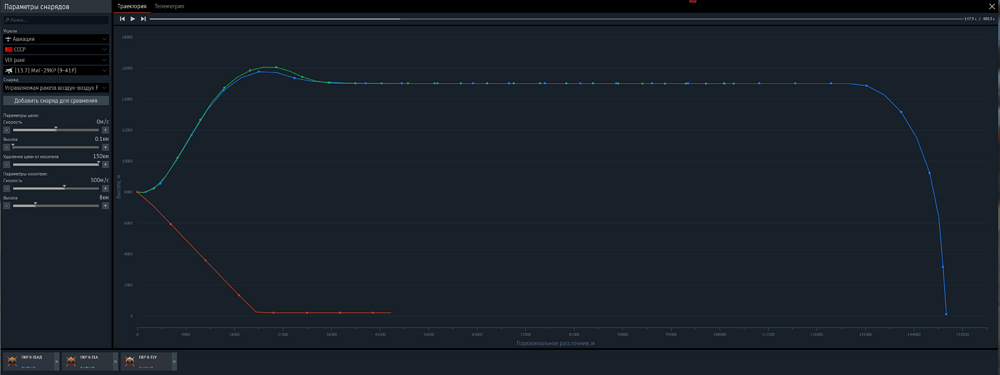The width and height of the screenshot is (1000, 375).
Task: Switch to the Траектория tab
Action: click(132, 6)
